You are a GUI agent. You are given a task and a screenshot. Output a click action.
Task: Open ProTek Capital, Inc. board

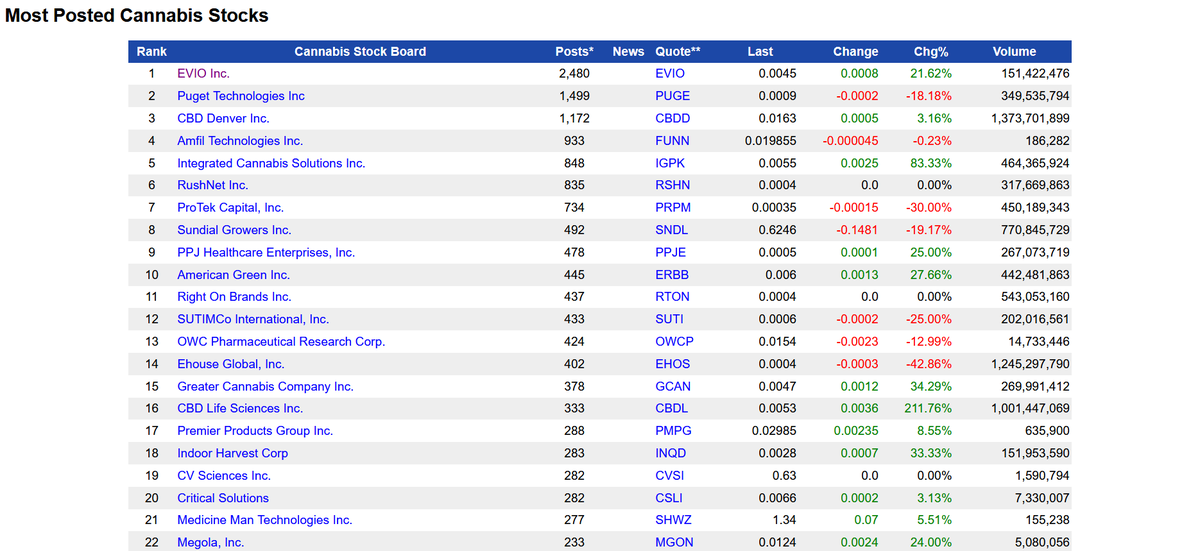click(230, 208)
